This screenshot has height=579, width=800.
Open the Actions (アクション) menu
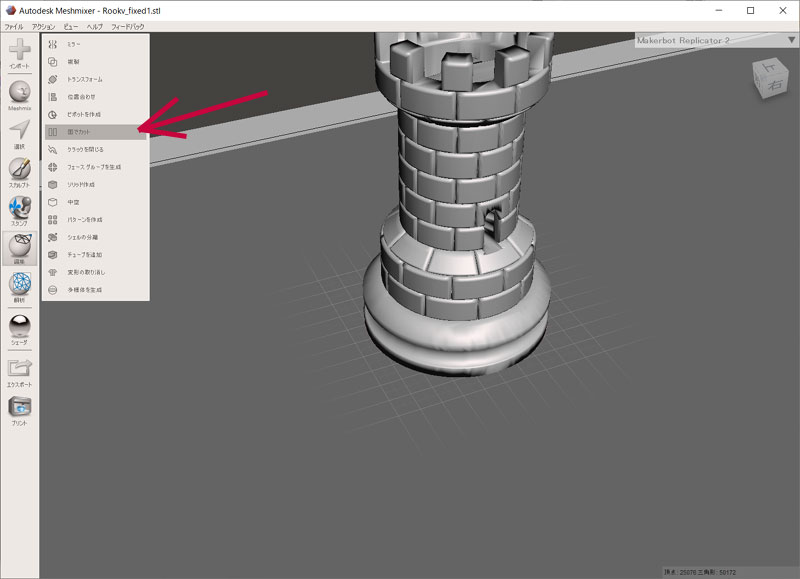43,25
